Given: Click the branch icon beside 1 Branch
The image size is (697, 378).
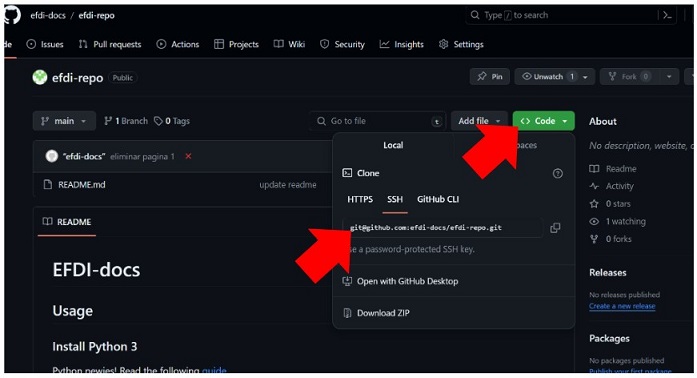Looking at the screenshot, I should (108, 121).
